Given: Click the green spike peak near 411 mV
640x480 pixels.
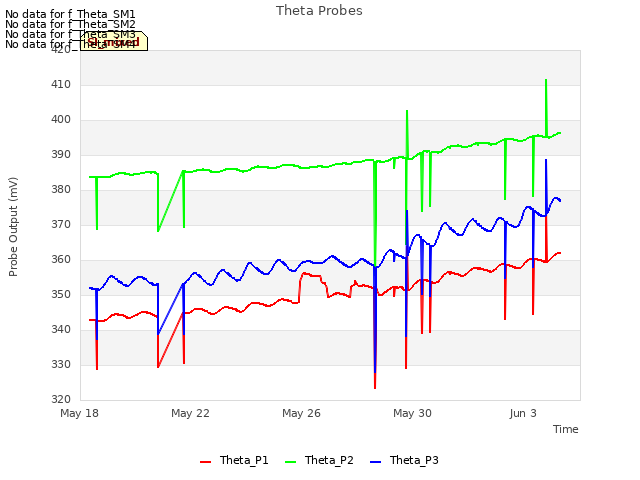Looking at the screenshot, I should point(546,80).
